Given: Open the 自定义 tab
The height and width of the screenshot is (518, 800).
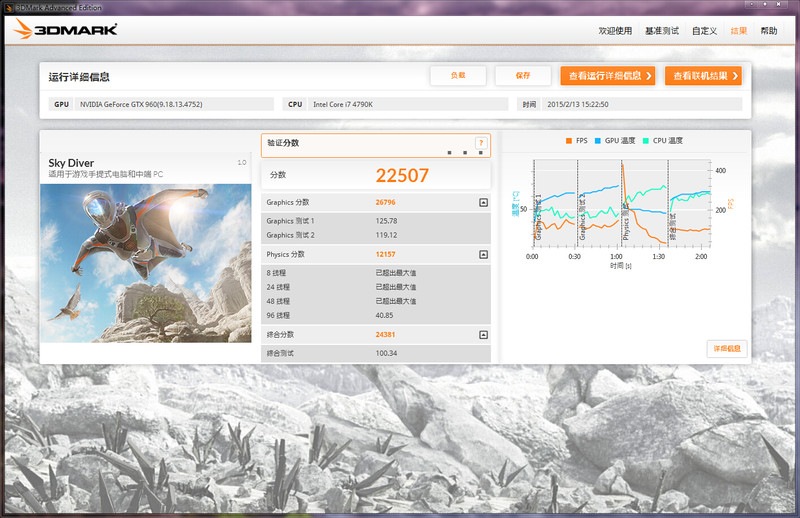Looking at the screenshot, I should 705,31.
